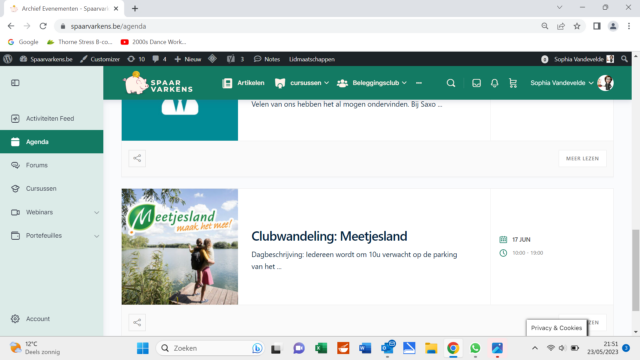Click Nieuw in admin bar

tap(188, 59)
